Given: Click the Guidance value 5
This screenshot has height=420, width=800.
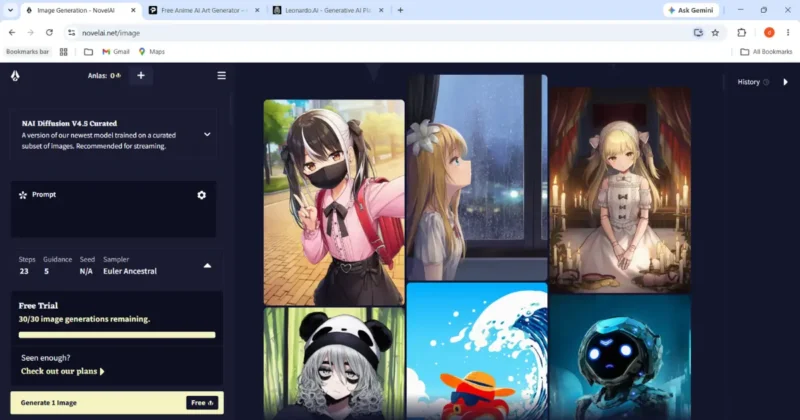Looking at the screenshot, I should point(46,271).
